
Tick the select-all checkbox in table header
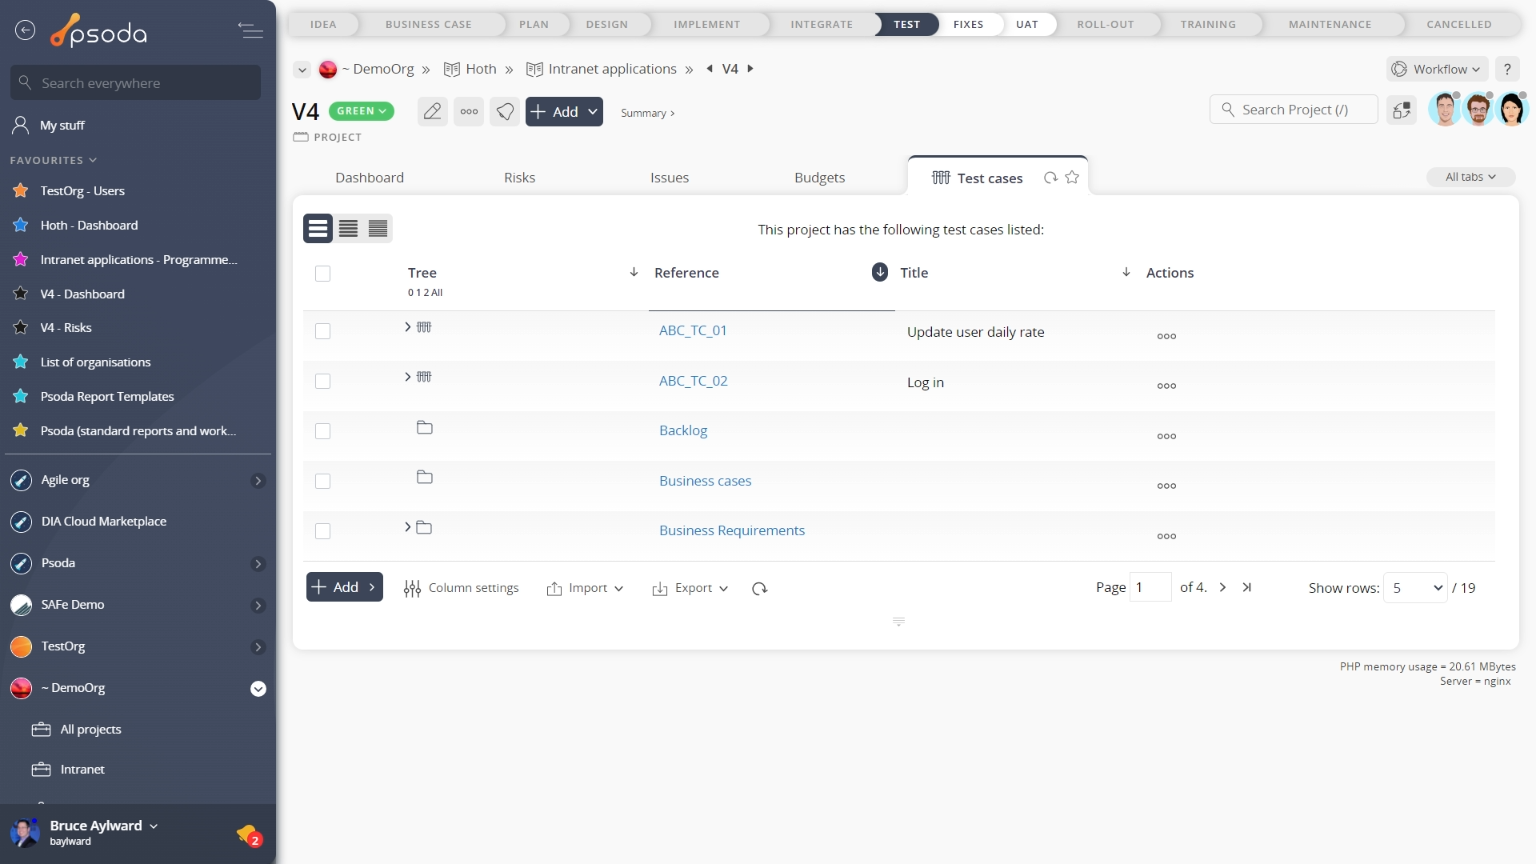point(323,273)
